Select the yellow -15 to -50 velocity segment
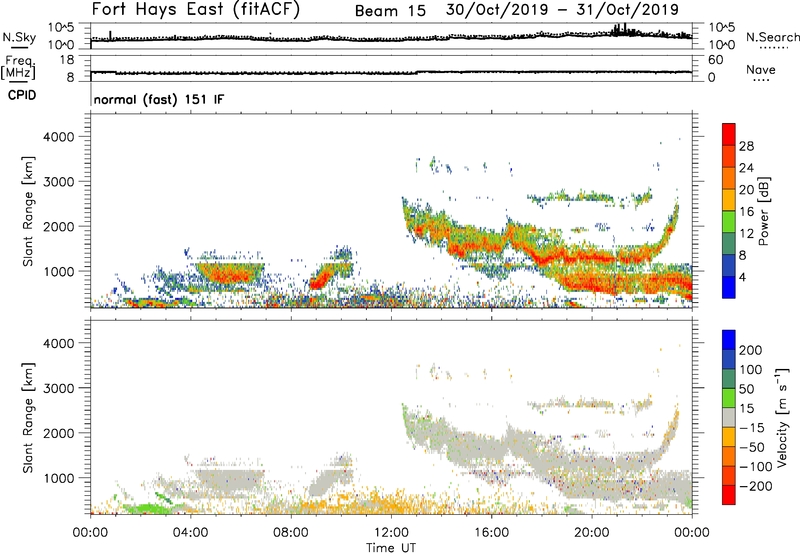The width and height of the screenshot is (800, 554). pos(729,437)
